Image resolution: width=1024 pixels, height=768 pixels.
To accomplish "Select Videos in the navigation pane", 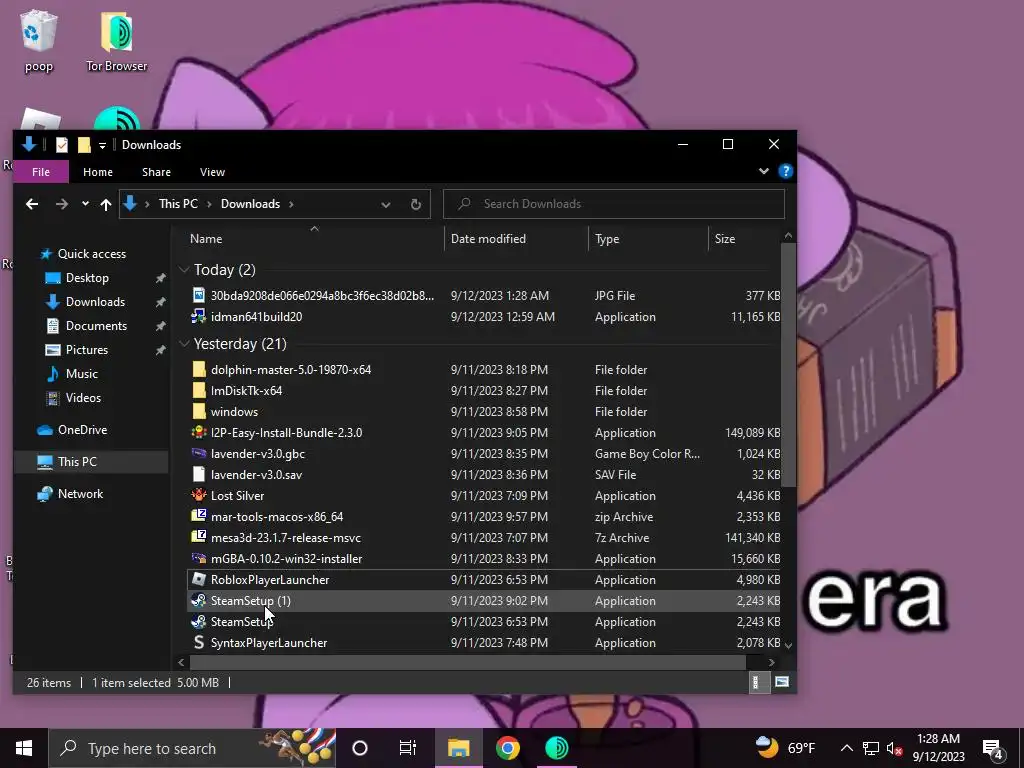I will [x=83, y=398].
